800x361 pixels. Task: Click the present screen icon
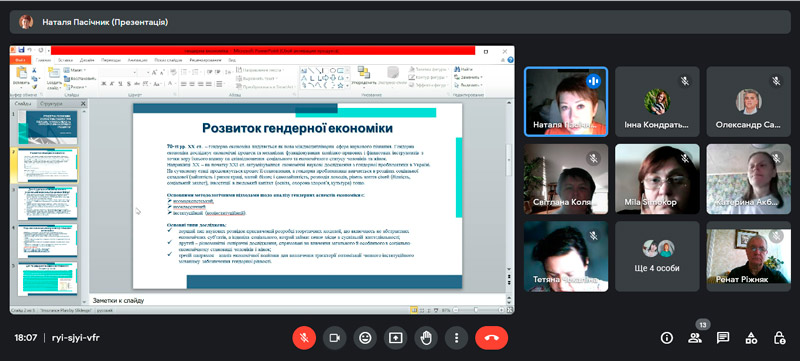pos(395,338)
